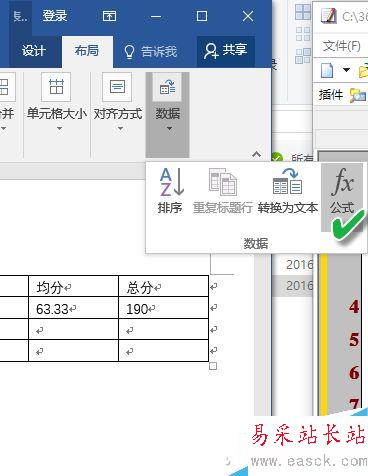Click the 重复标题行 icon
This screenshot has height=476, width=368.
coord(223,182)
